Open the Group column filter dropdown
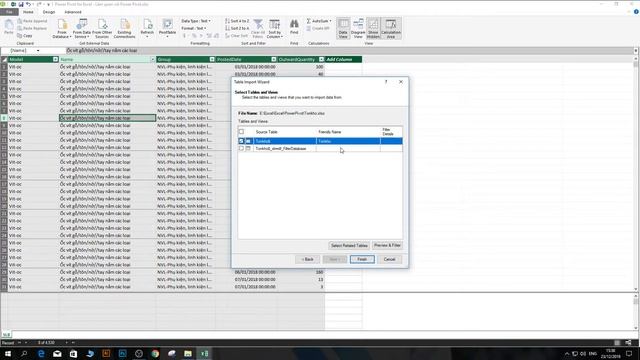The image size is (640, 360). point(212,60)
